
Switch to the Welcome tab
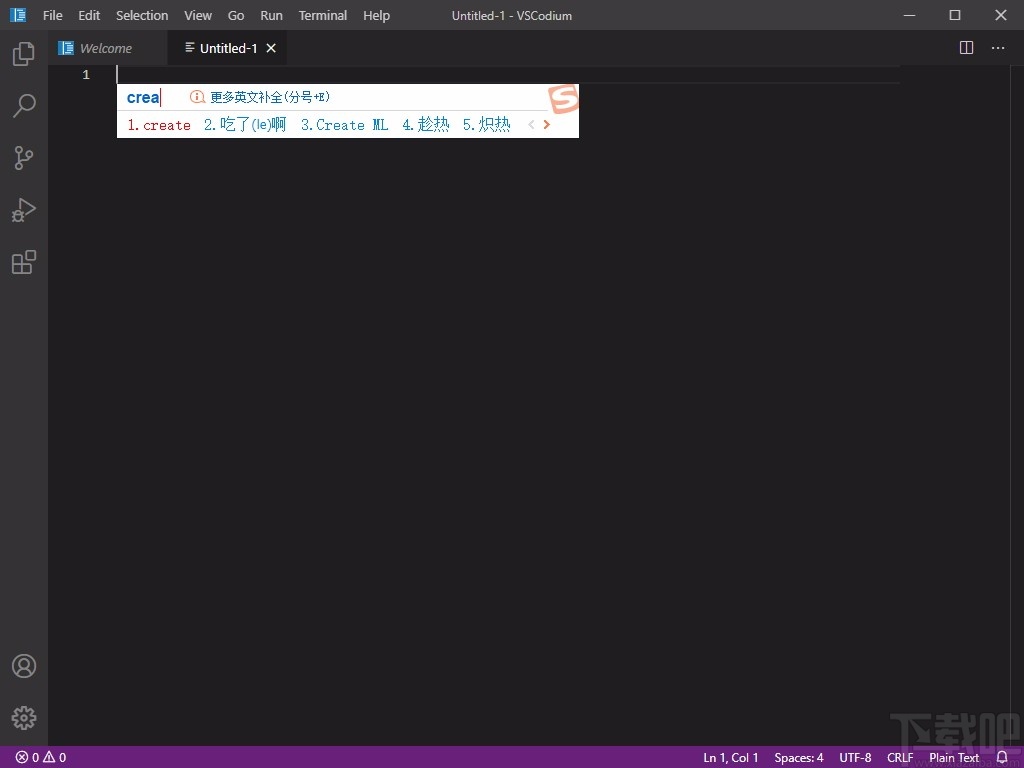pos(104,47)
